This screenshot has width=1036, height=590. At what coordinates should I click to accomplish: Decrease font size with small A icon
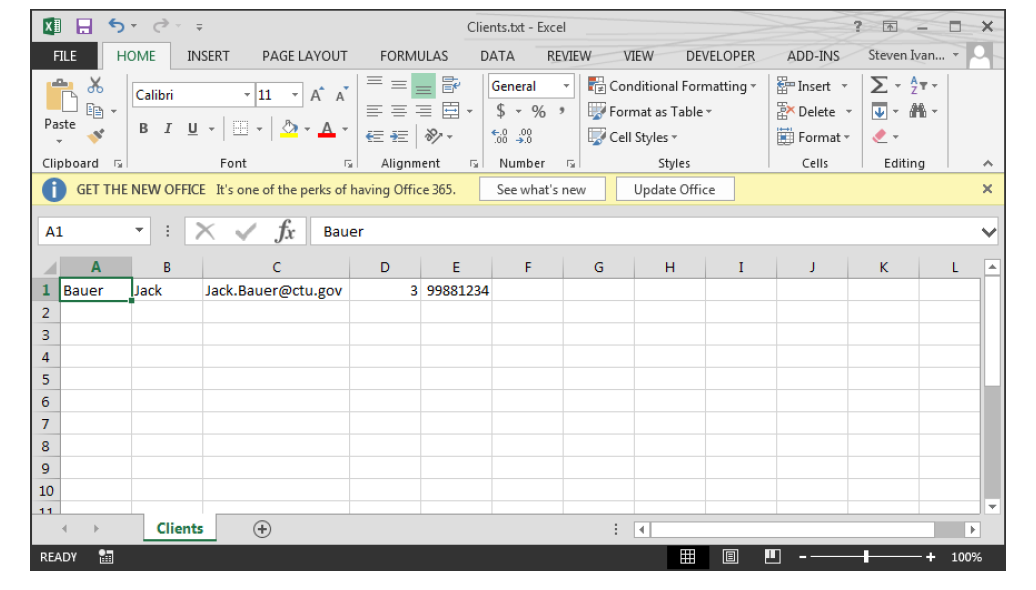coord(342,94)
